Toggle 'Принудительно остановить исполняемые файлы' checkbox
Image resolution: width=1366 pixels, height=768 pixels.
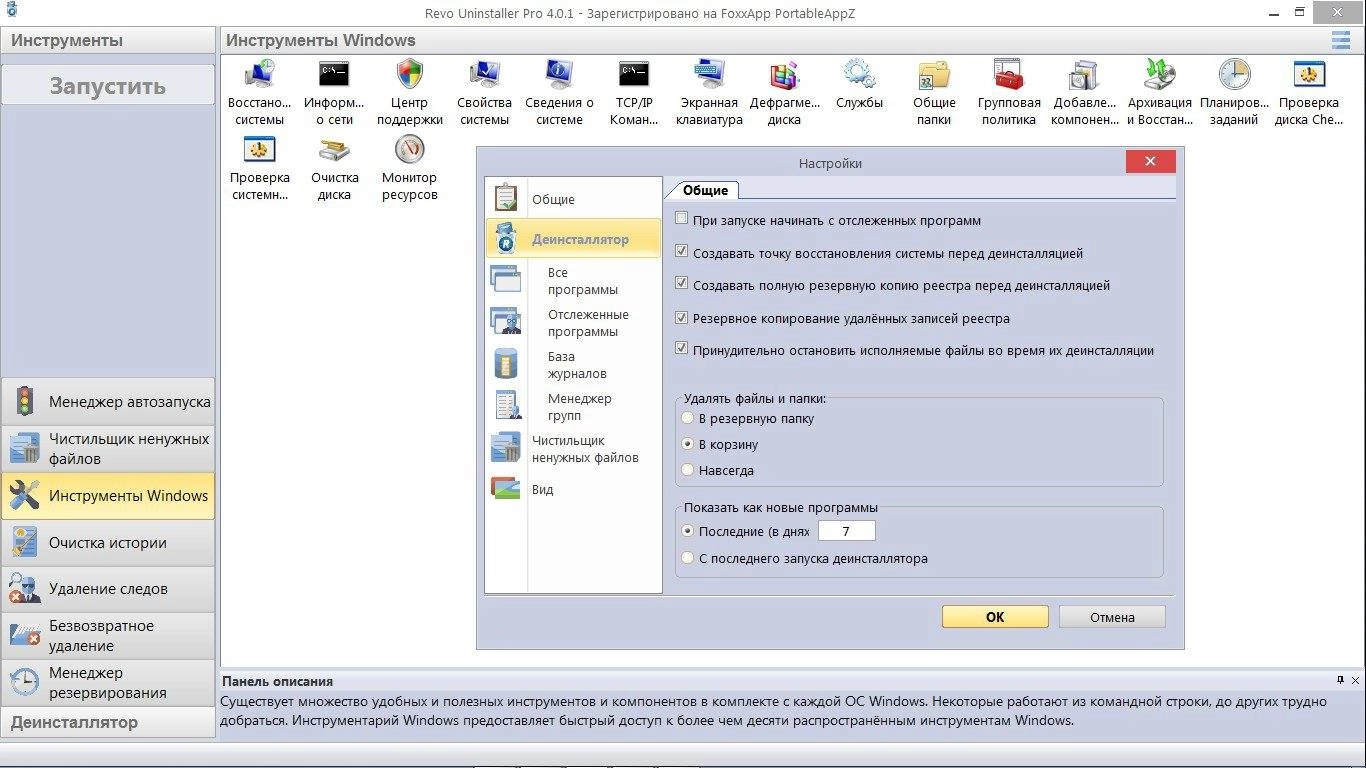[682, 349]
